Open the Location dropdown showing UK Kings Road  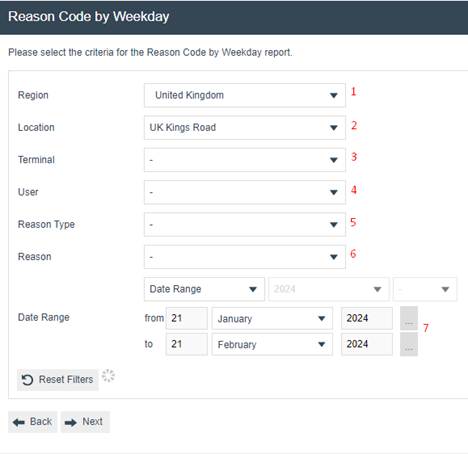tap(245, 128)
